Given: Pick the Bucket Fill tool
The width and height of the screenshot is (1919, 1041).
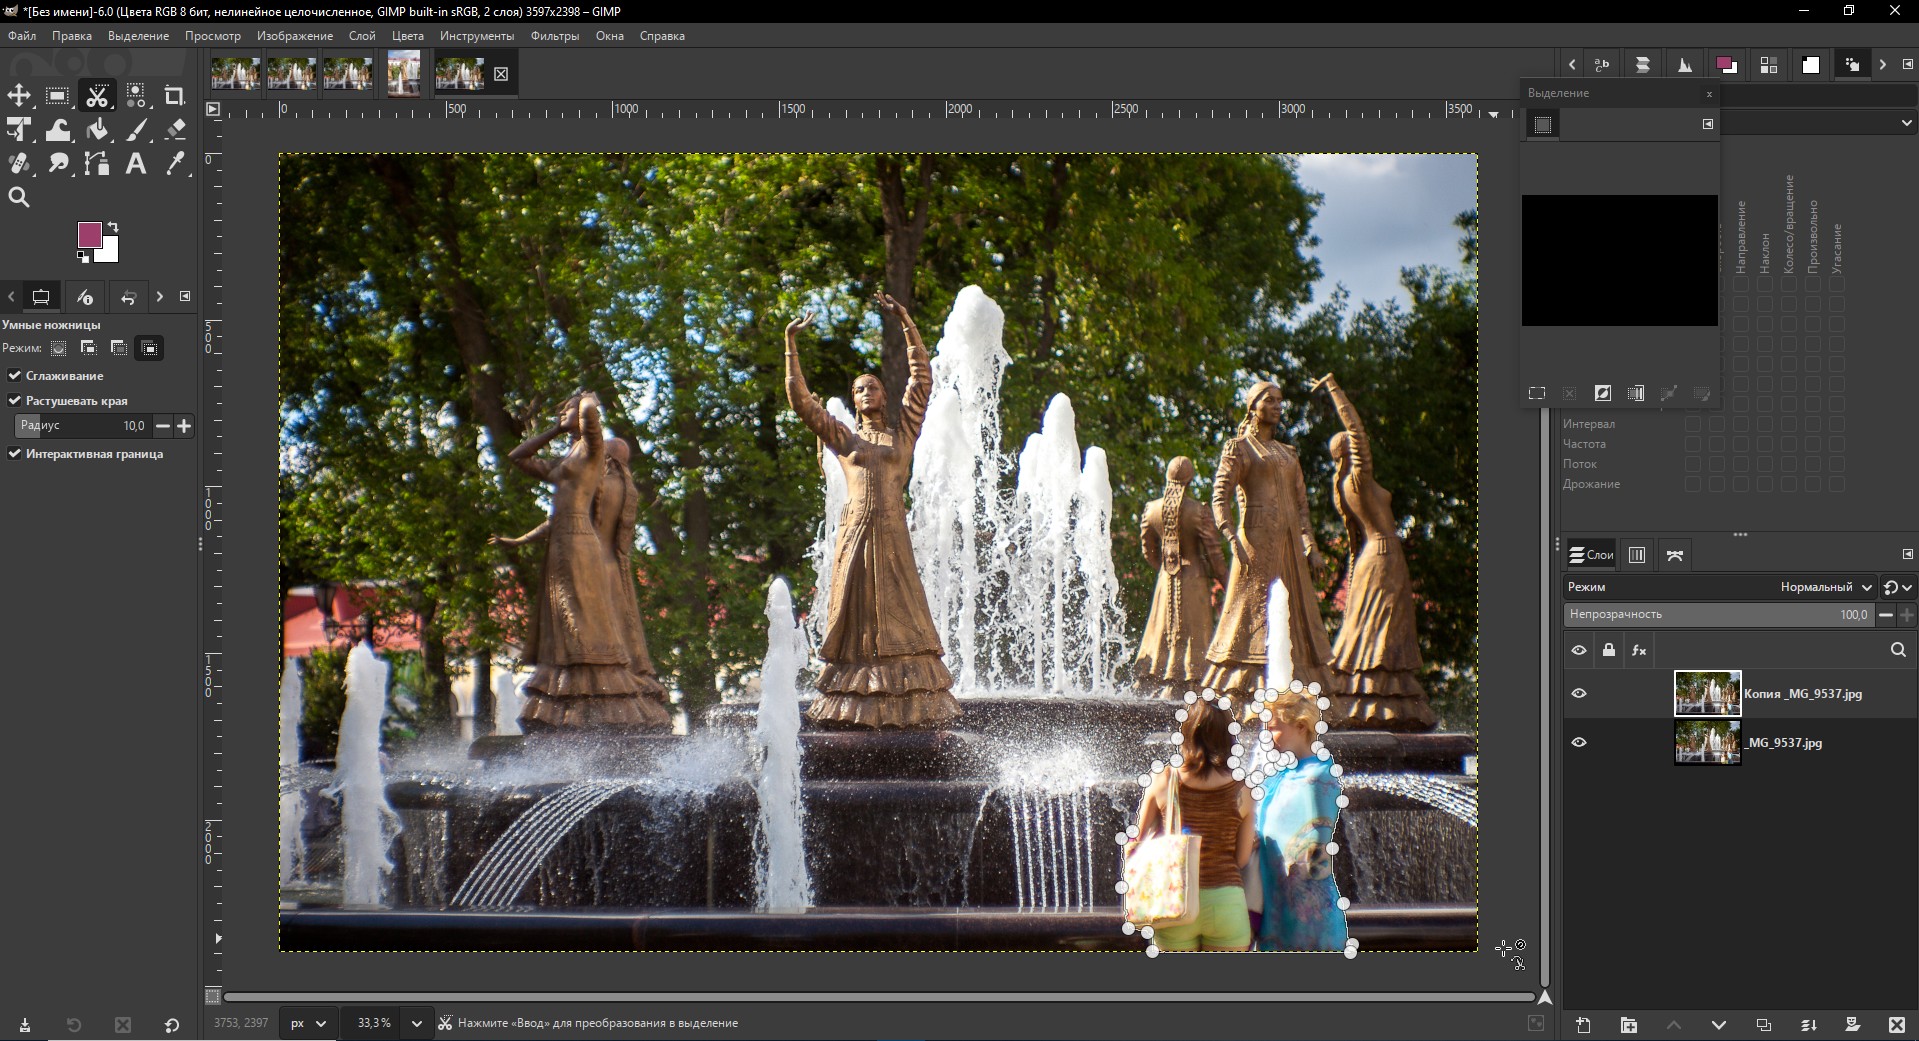Looking at the screenshot, I should [x=97, y=130].
